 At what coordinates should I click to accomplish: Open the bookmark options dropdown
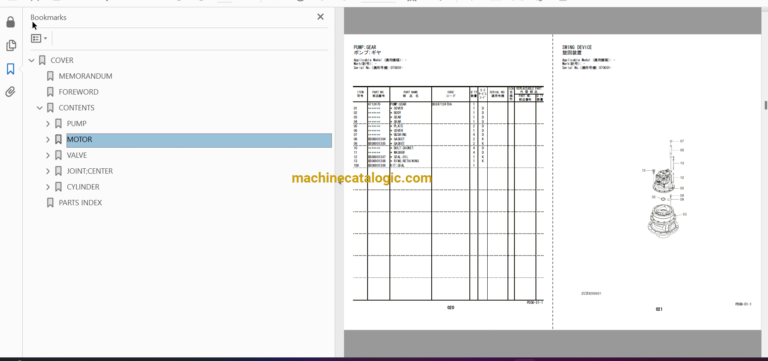point(39,38)
